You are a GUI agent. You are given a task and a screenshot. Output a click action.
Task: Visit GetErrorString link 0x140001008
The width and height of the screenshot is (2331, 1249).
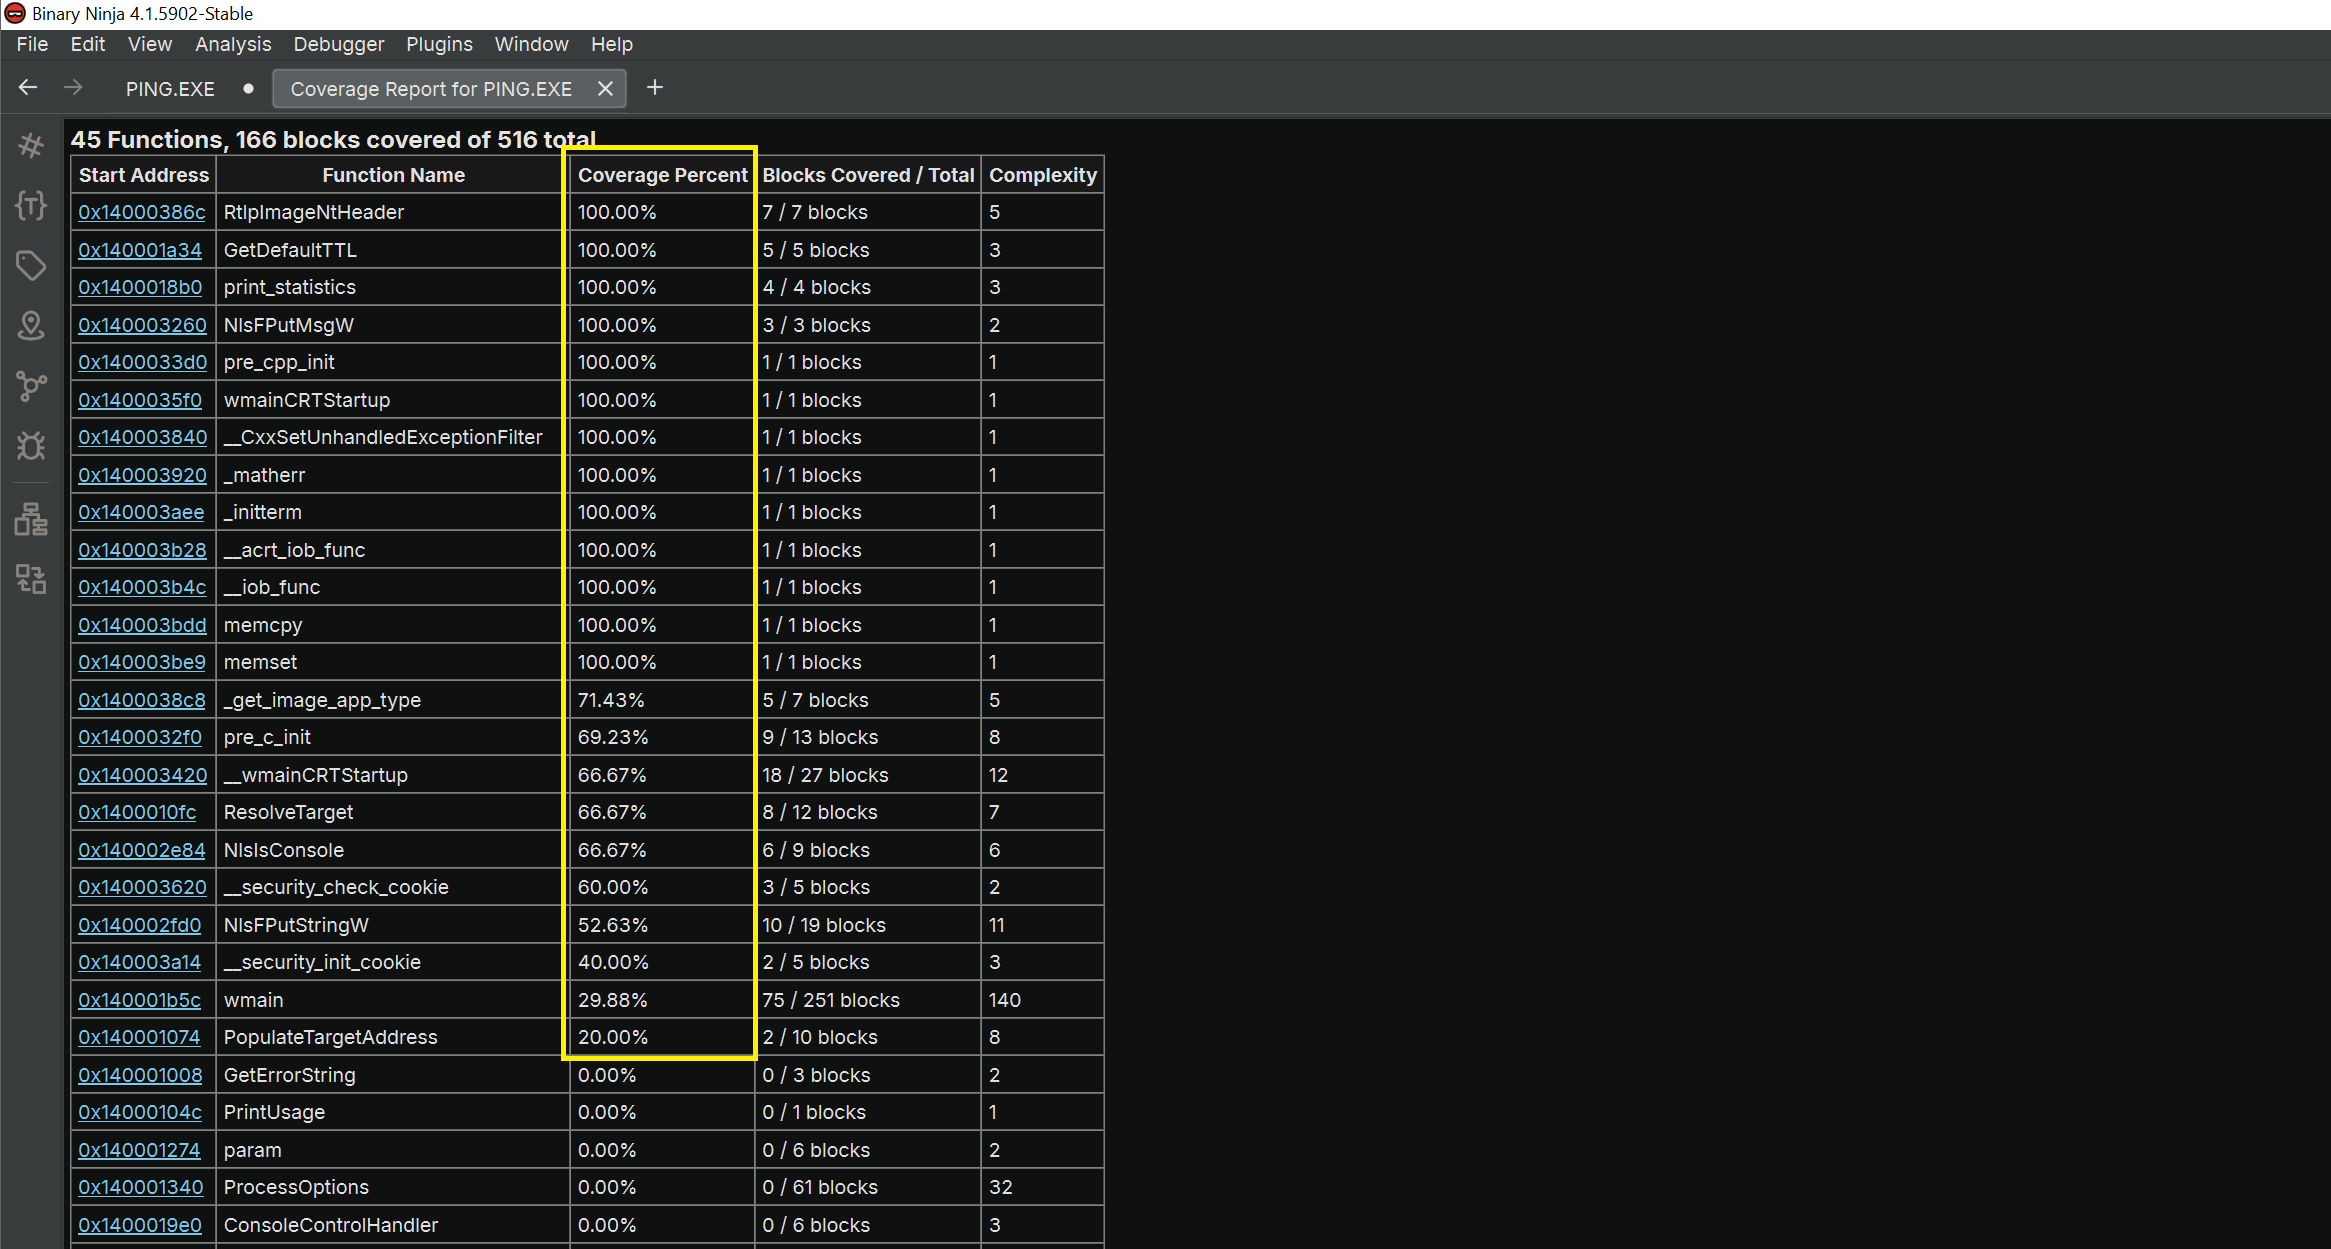[x=140, y=1075]
